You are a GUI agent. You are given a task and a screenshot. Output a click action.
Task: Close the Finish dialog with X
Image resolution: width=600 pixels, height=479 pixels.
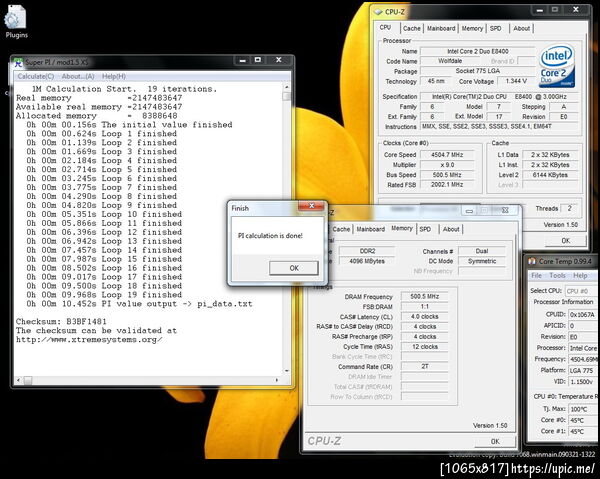[x=311, y=206]
